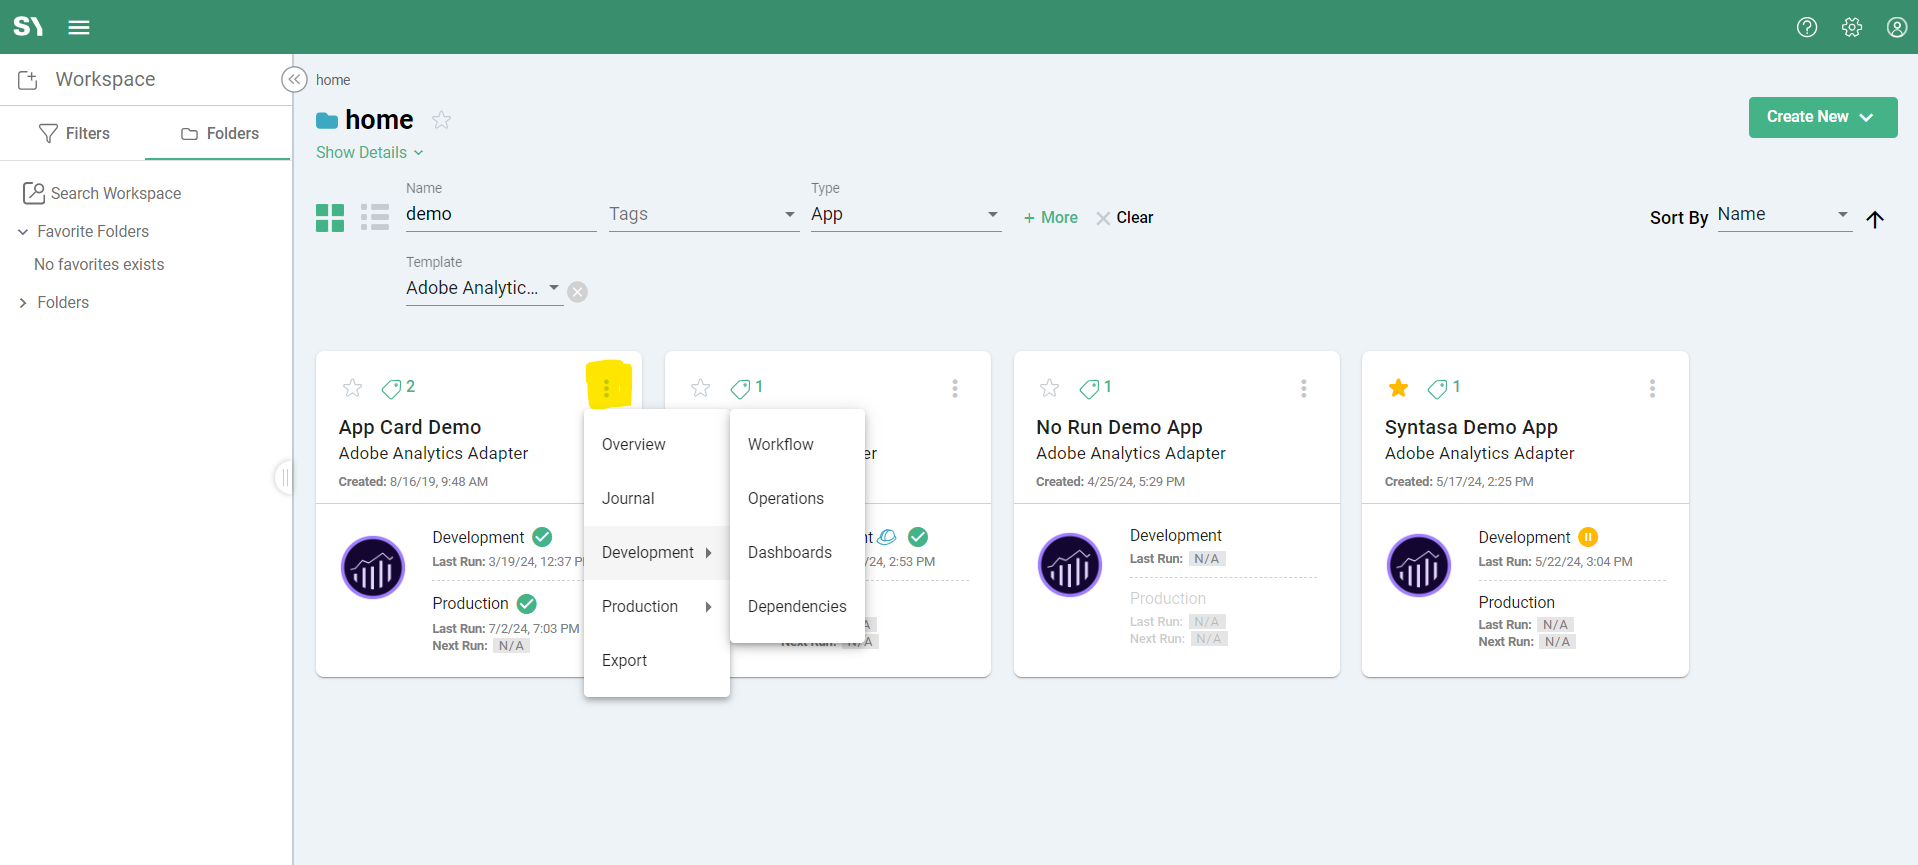Choose Export from the context menu

click(x=624, y=660)
